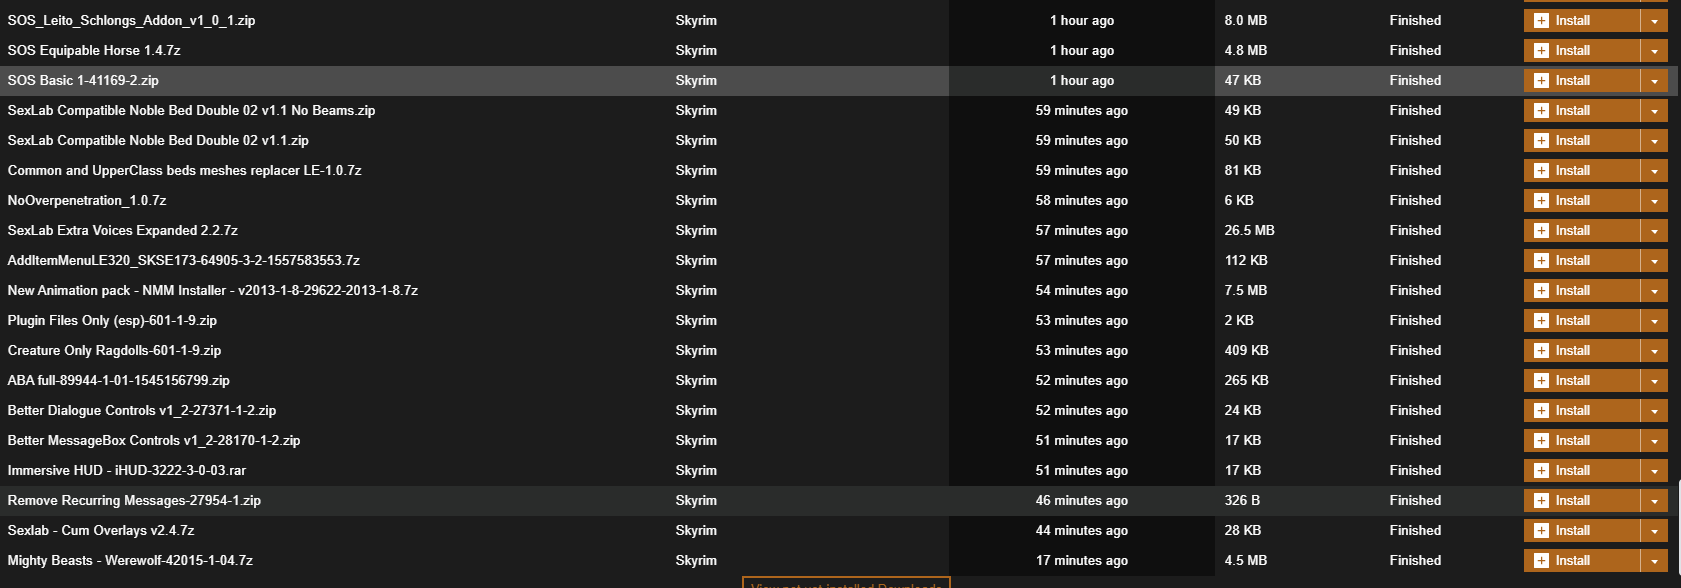Viewport: 1681px width, 588px height.
Task: Click the 81 KB size cell
Action: coord(1242,170)
